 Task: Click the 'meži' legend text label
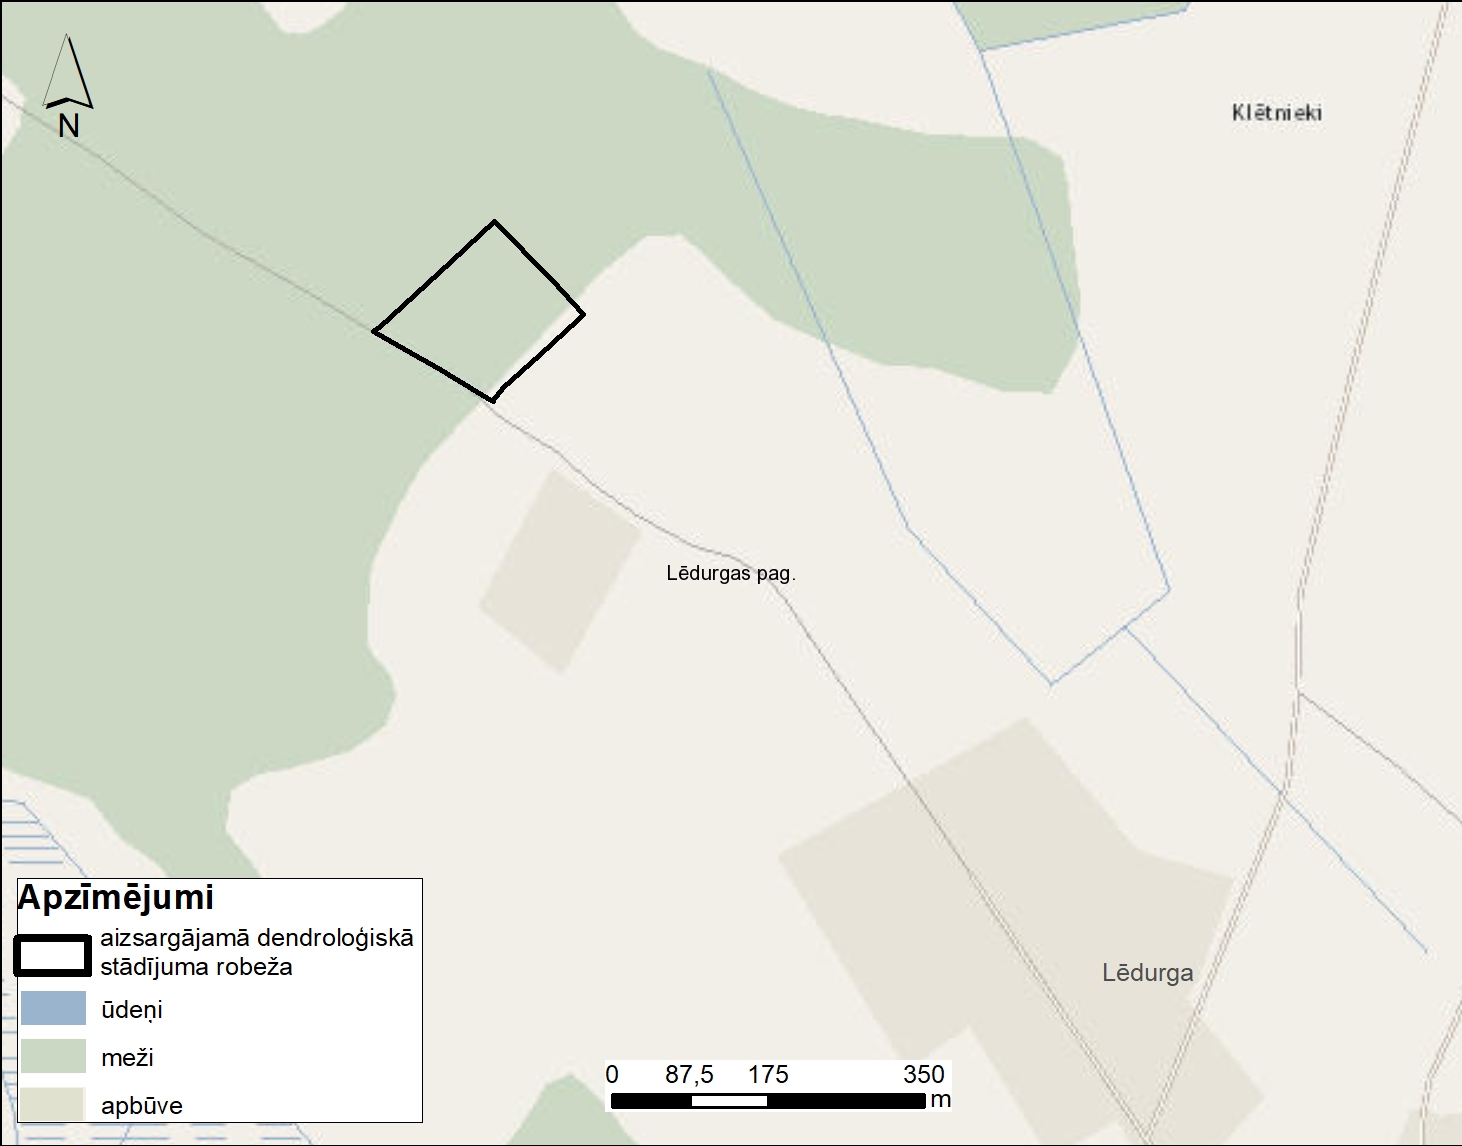(x=127, y=1057)
